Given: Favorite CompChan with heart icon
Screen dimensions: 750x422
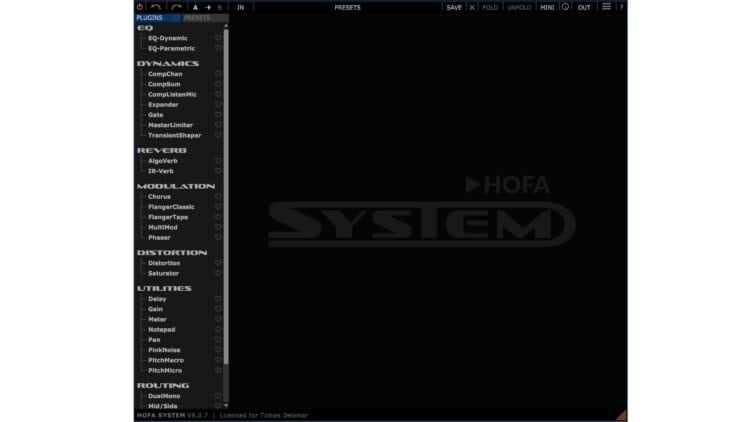Looking at the screenshot, I should click(218, 74).
